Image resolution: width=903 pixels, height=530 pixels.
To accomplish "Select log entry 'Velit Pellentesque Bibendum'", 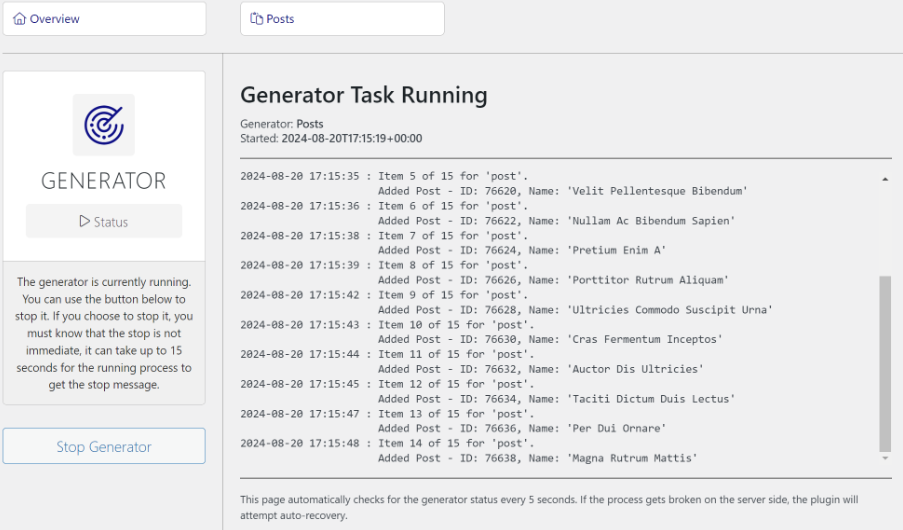I will pyautogui.click(x=563, y=191).
